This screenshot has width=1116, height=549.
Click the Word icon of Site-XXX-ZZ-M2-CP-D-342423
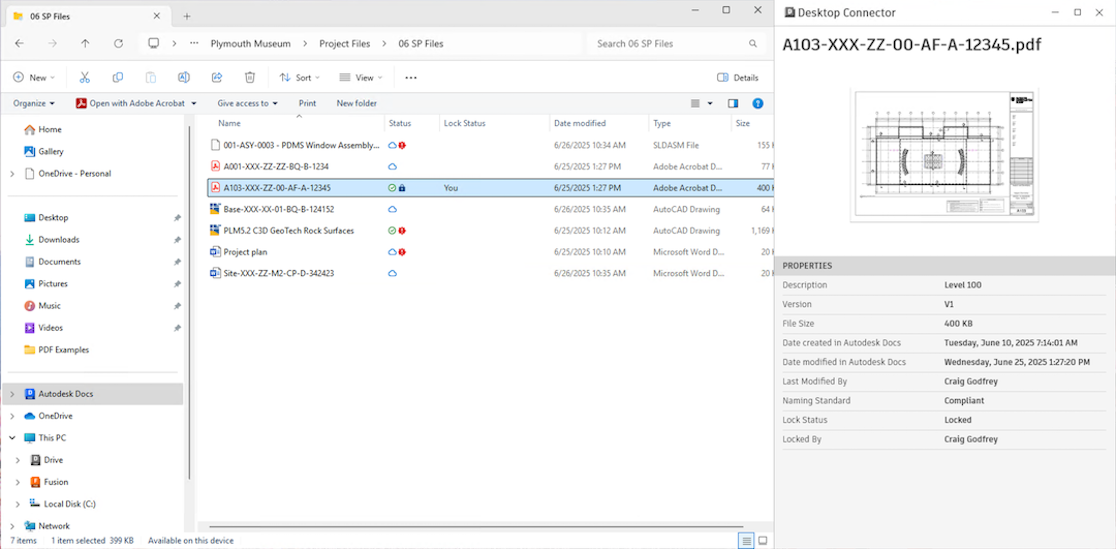point(214,273)
